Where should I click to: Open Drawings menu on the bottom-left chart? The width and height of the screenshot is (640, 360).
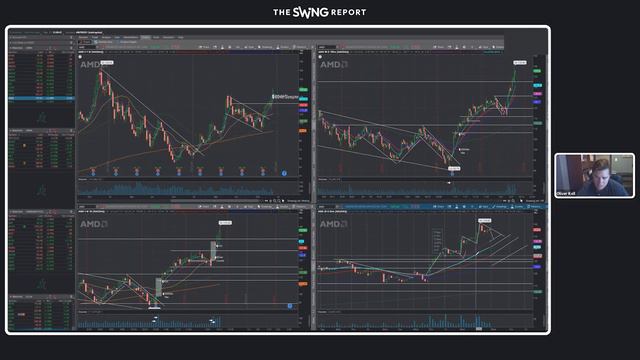266,207
